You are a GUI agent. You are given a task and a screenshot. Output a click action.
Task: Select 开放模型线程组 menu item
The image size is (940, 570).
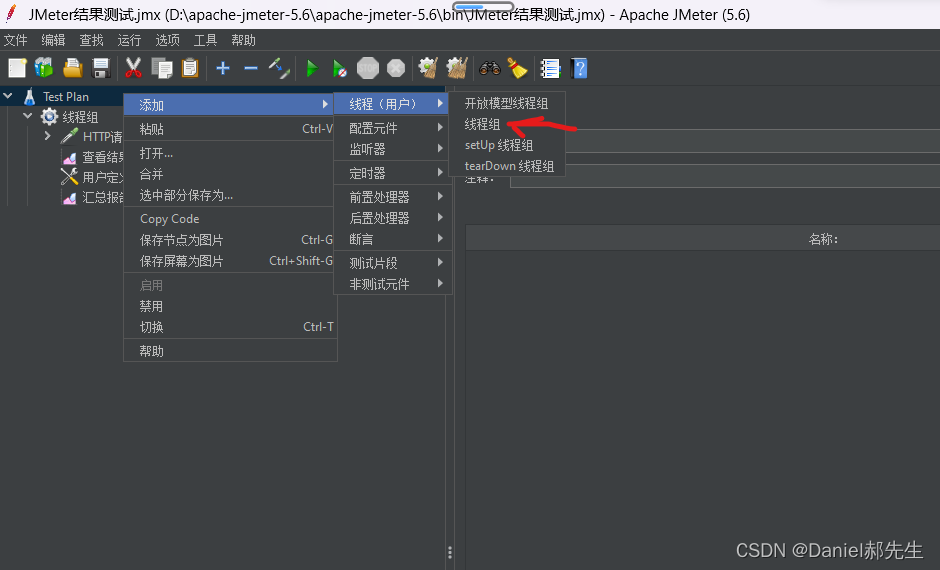pyautogui.click(x=507, y=103)
